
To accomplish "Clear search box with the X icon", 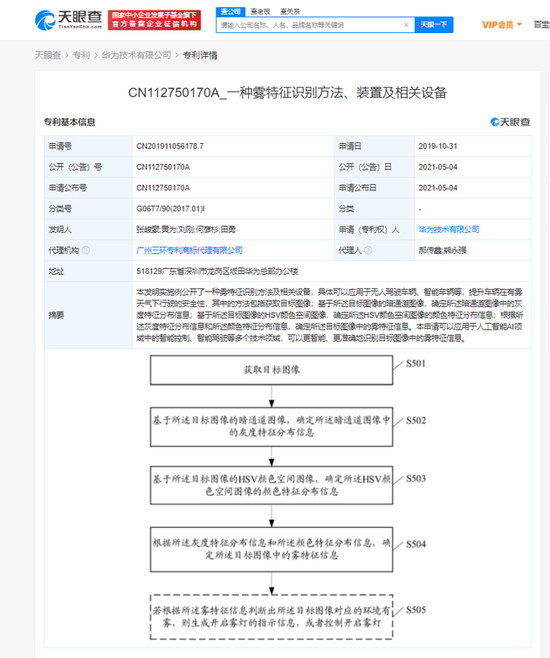I will (406, 25).
